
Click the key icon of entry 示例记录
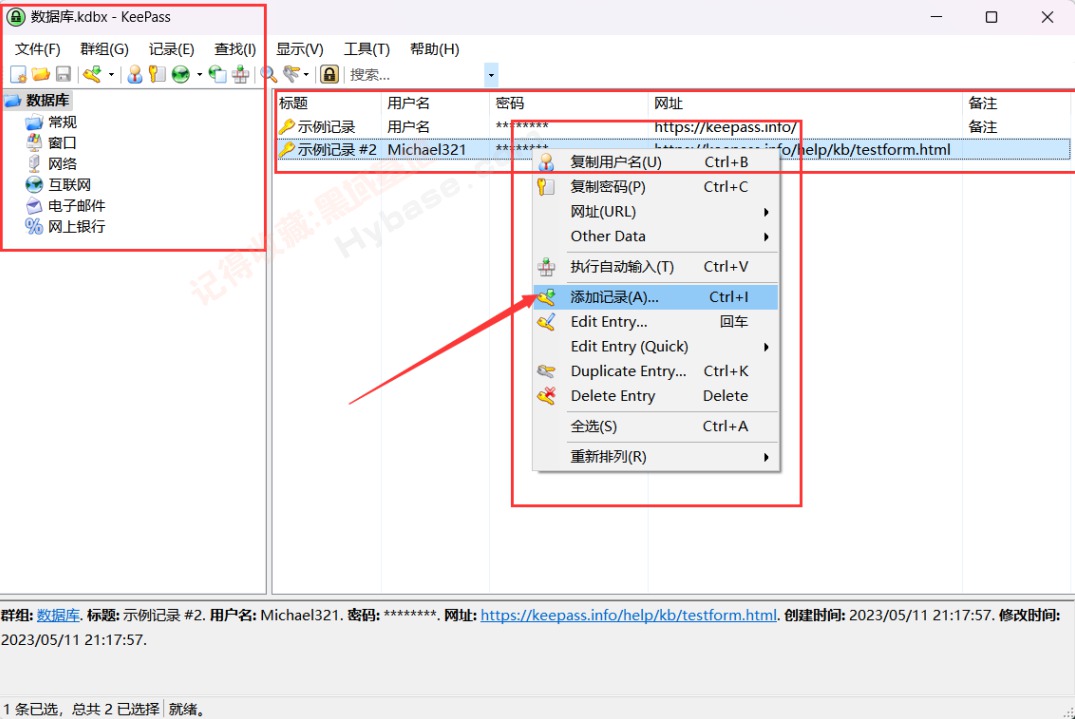287,127
